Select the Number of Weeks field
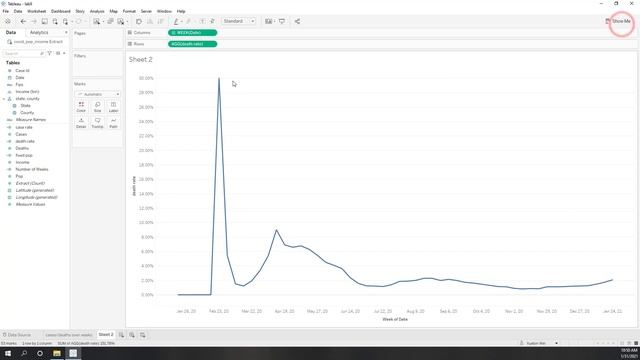This screenshot has width=640, height=360. click(32, 169)
